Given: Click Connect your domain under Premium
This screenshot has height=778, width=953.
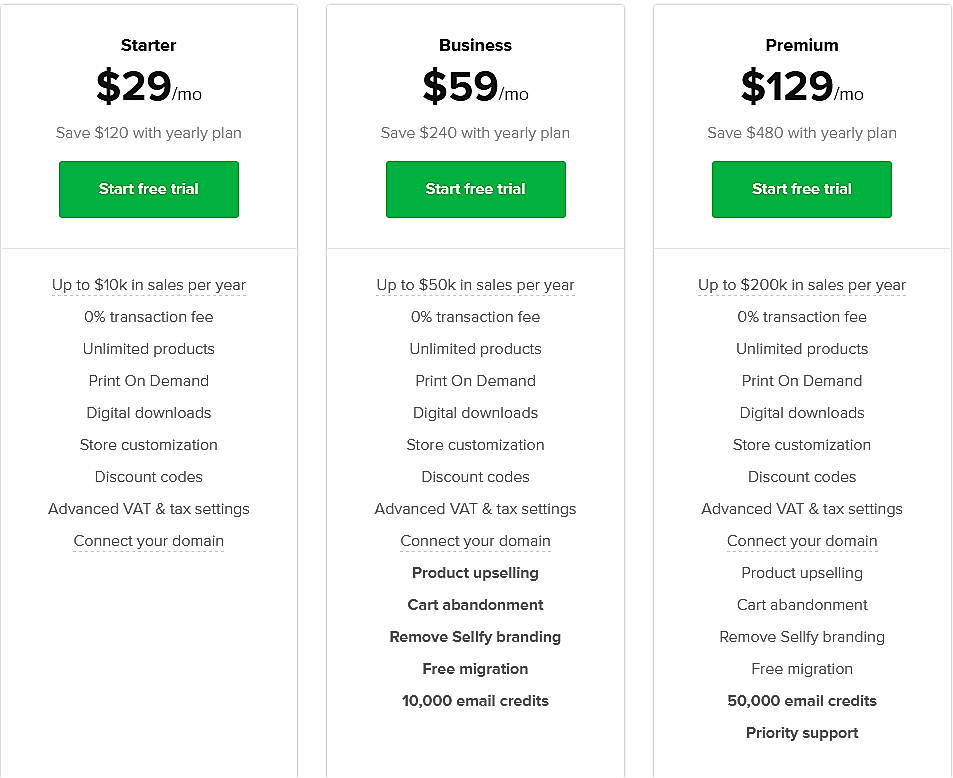Looking at the screenshot, I should click(801, 540).
